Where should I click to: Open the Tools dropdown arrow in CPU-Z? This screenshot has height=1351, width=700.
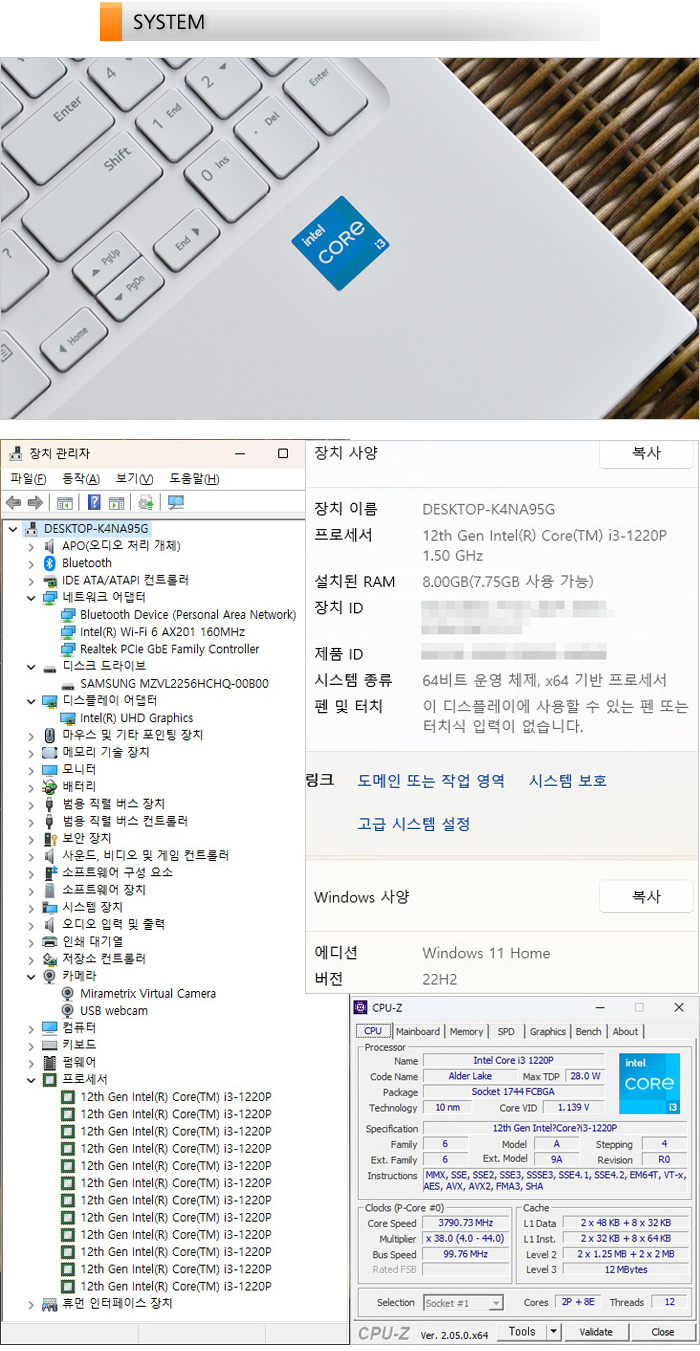pos(554,1332)
